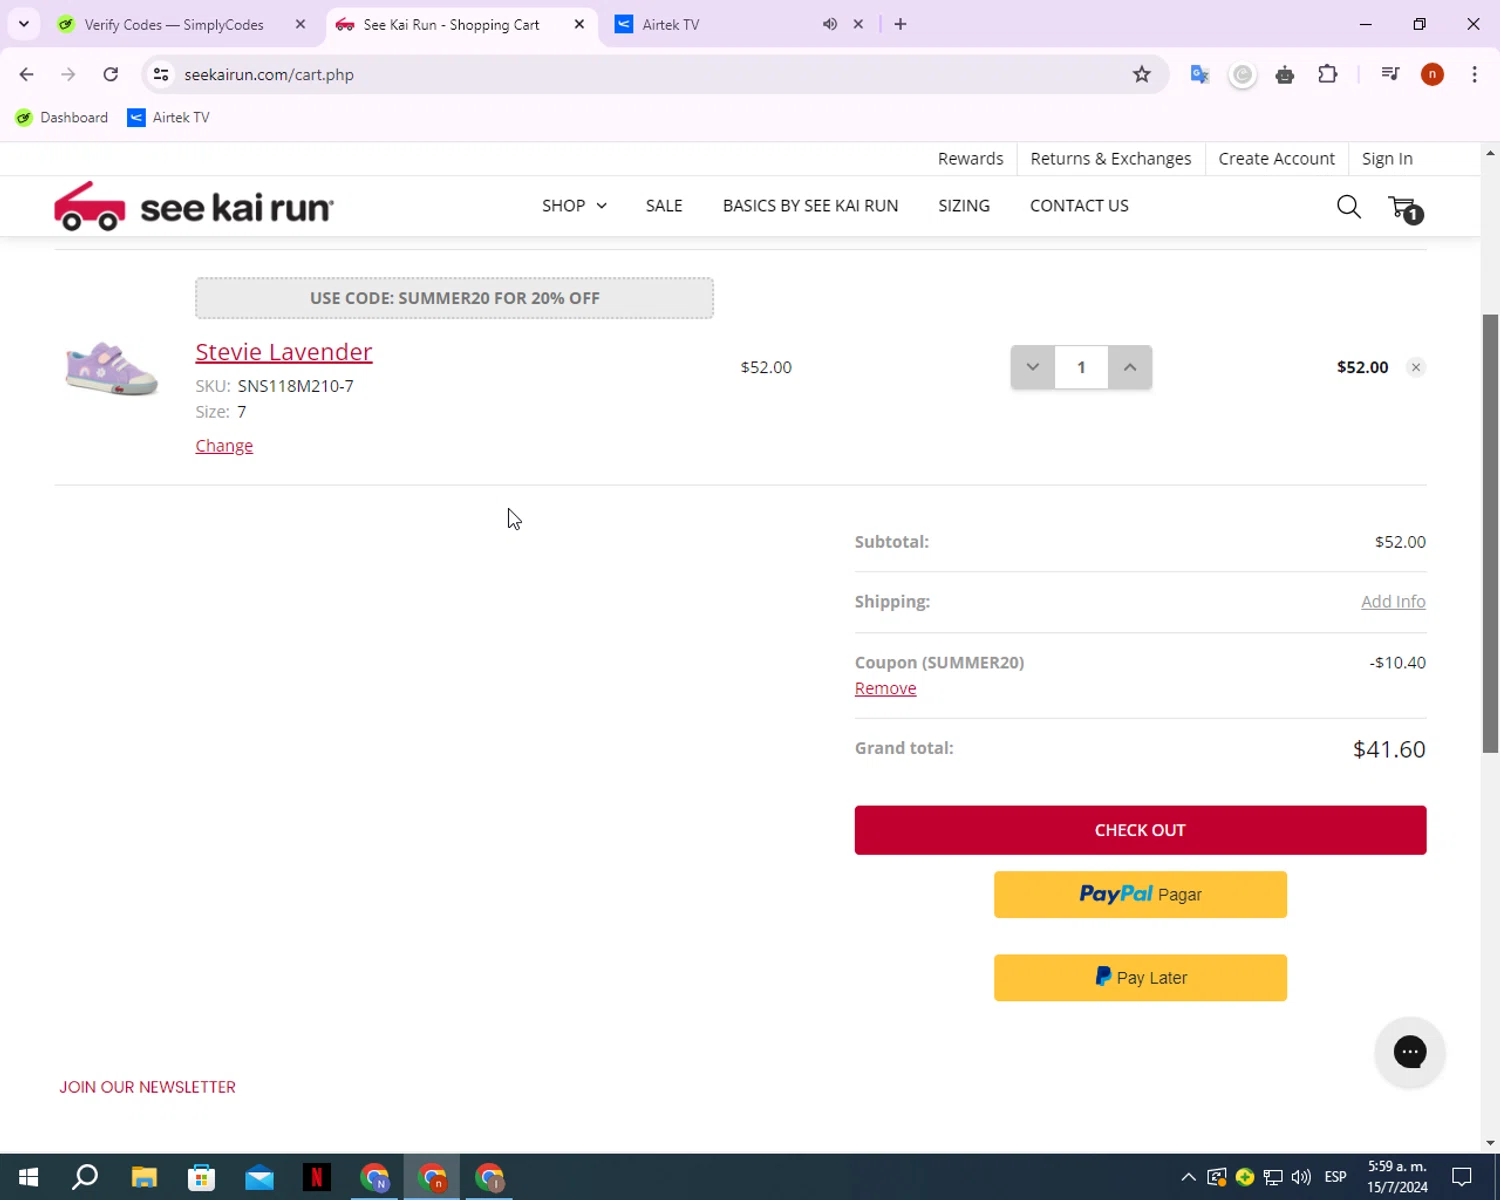Image resolution: width=1500 pixels, height=1200 pixels.
Task: Open the Extensions puzzle icon
Action: 1327,74
